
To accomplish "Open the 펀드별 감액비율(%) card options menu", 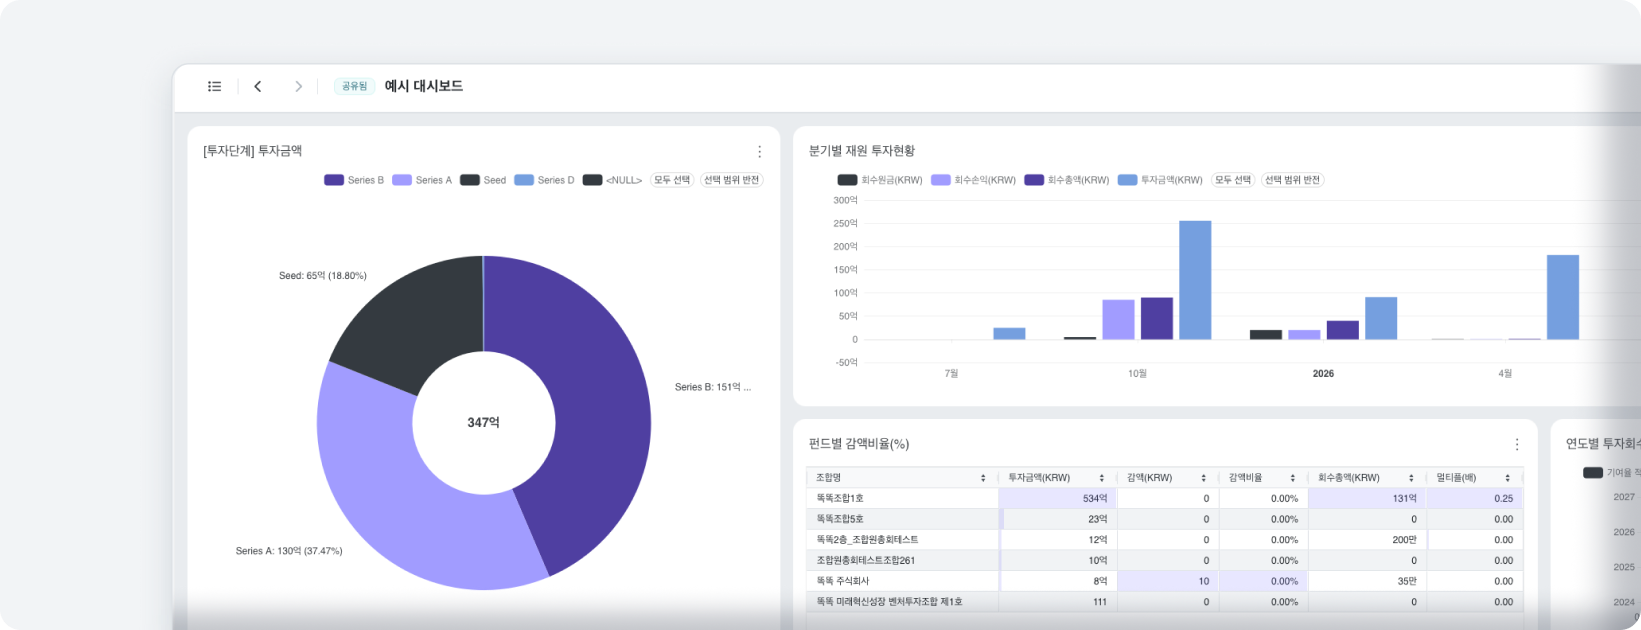I will point(1516,444).
